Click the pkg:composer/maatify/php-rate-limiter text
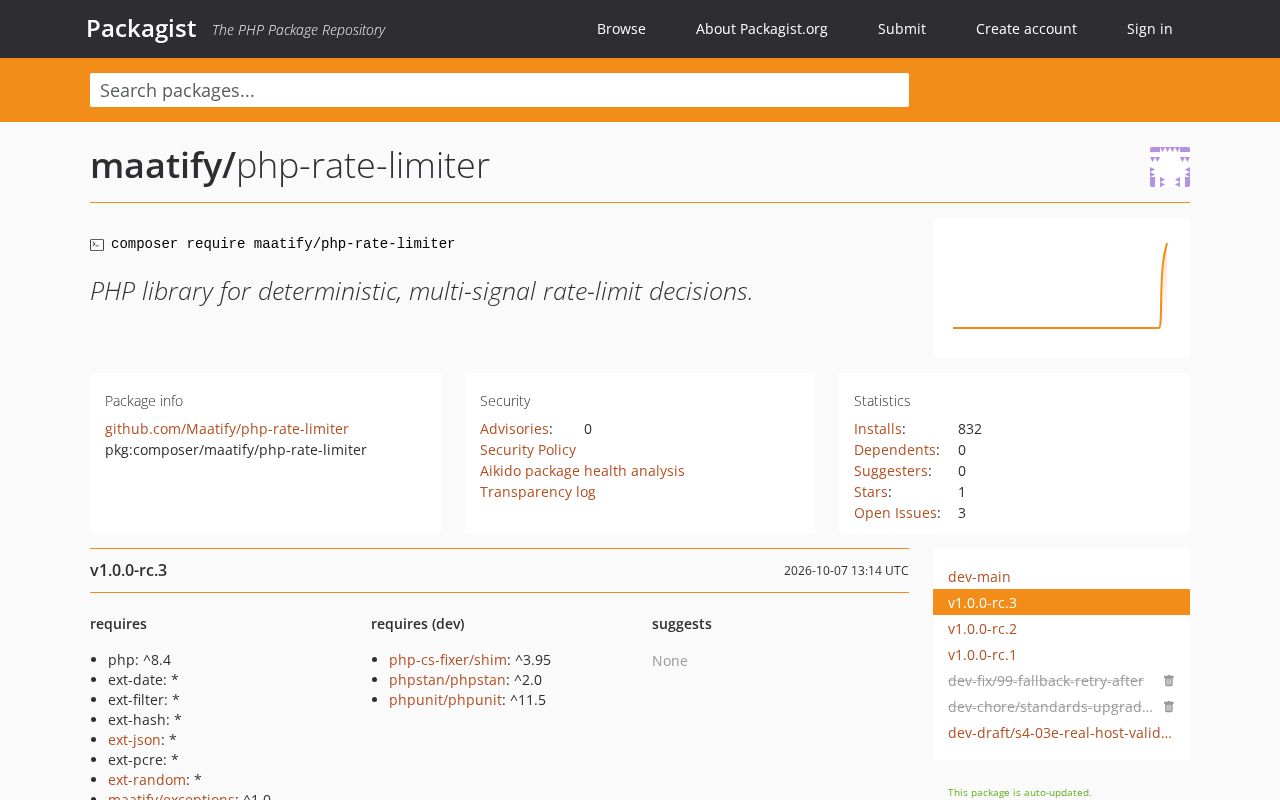The height and width of the screenshot is (800, 1280). tap(236, 450)
